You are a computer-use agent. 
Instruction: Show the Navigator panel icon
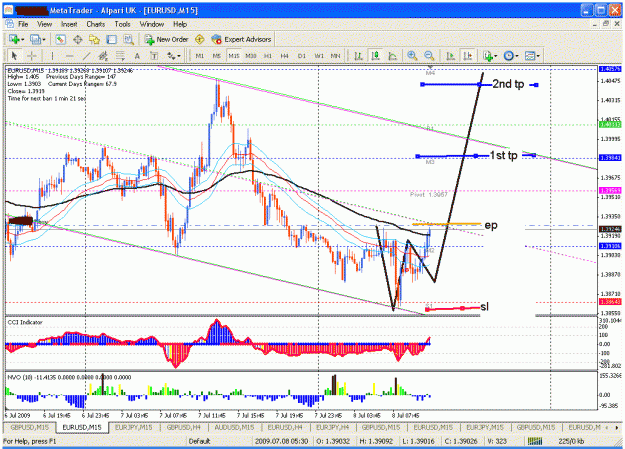pos(94,39)
